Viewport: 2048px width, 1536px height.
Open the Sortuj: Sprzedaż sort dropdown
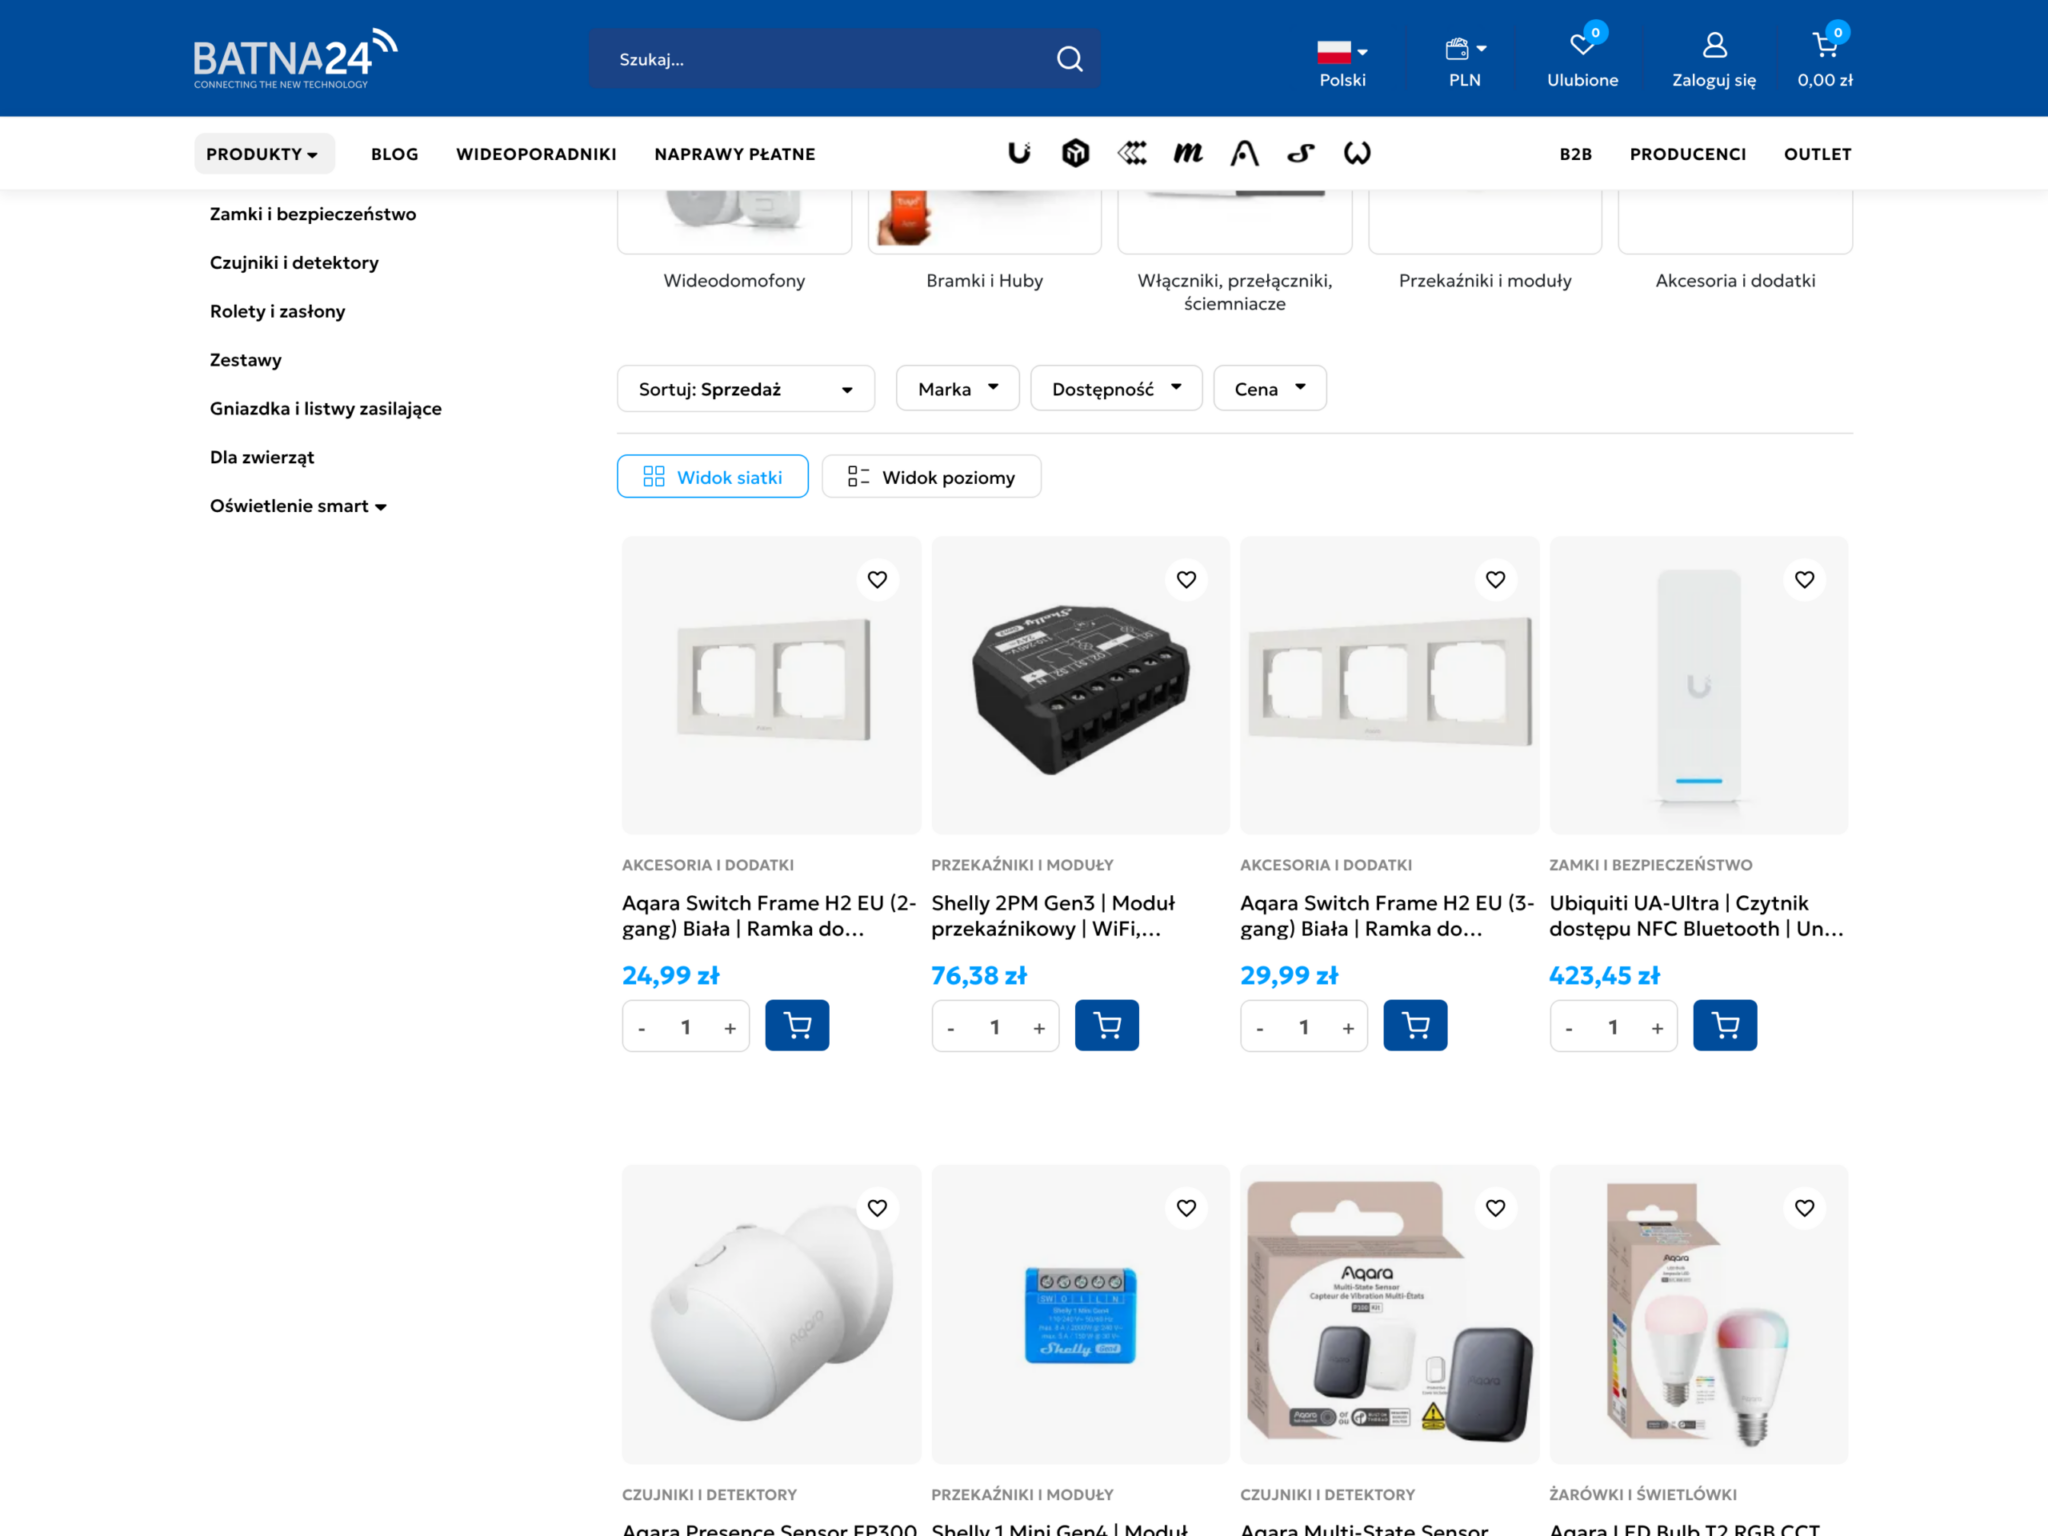746,388
